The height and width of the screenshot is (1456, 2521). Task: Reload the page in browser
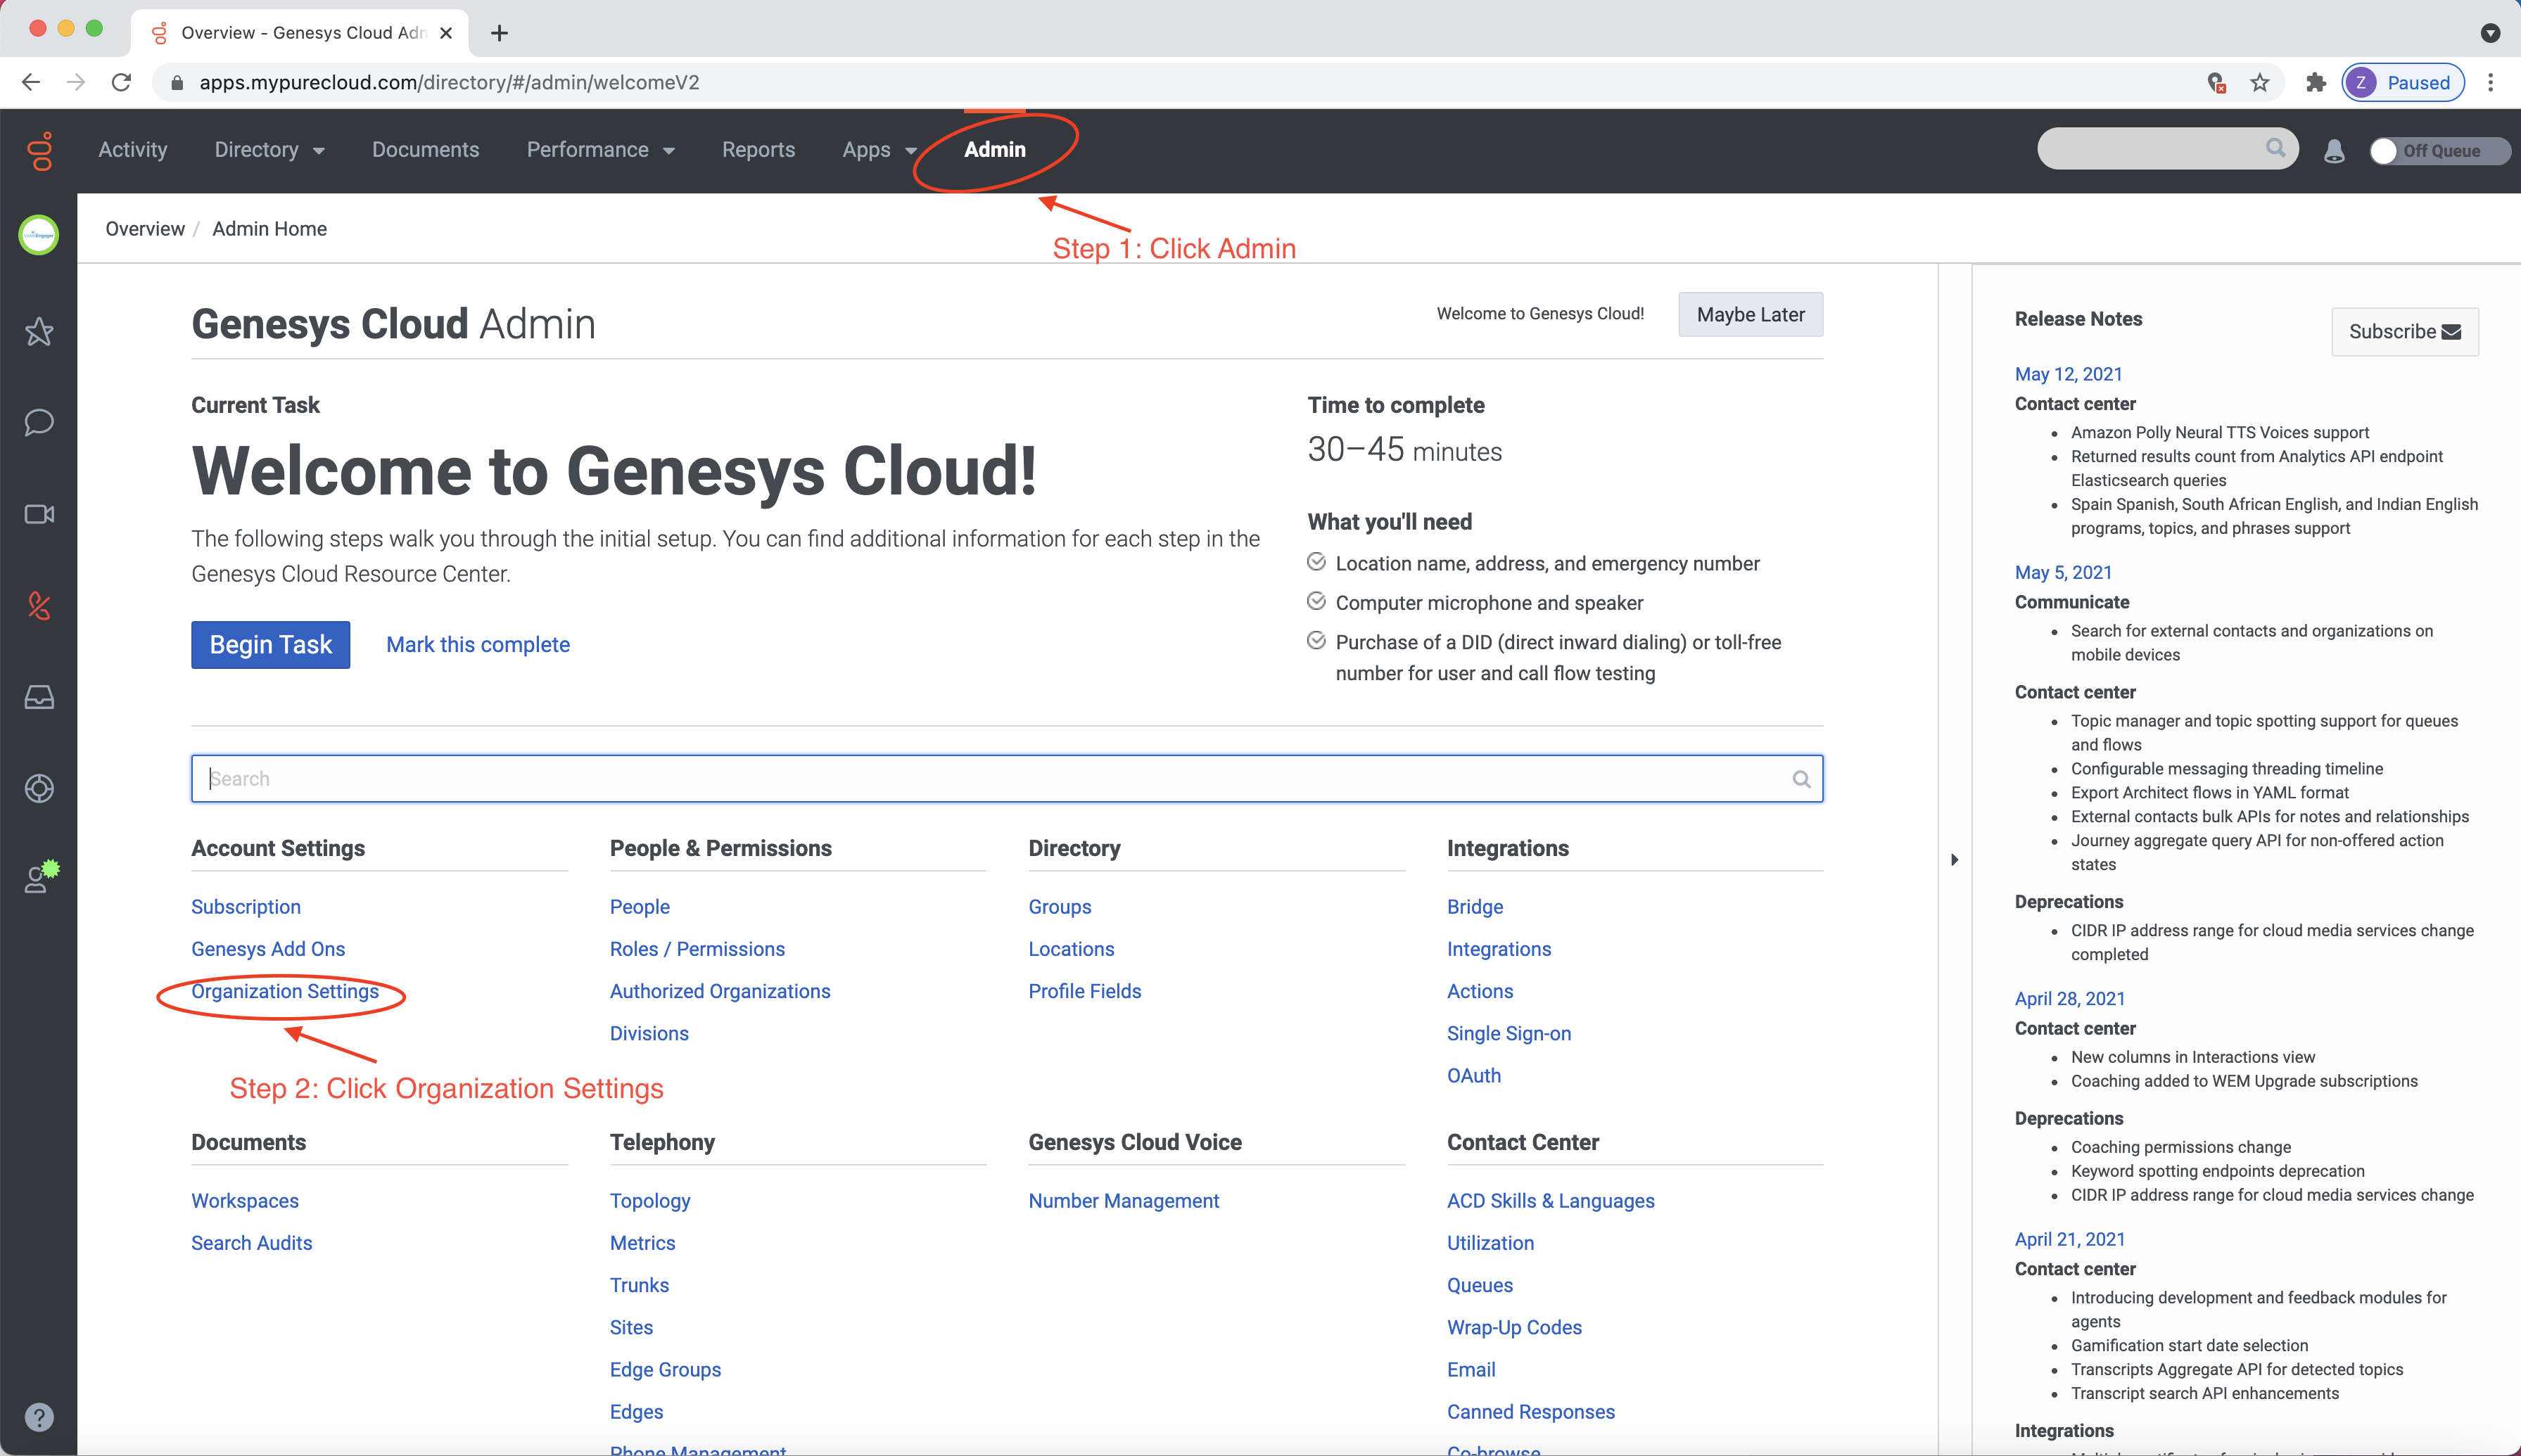(x=121, y=83)
